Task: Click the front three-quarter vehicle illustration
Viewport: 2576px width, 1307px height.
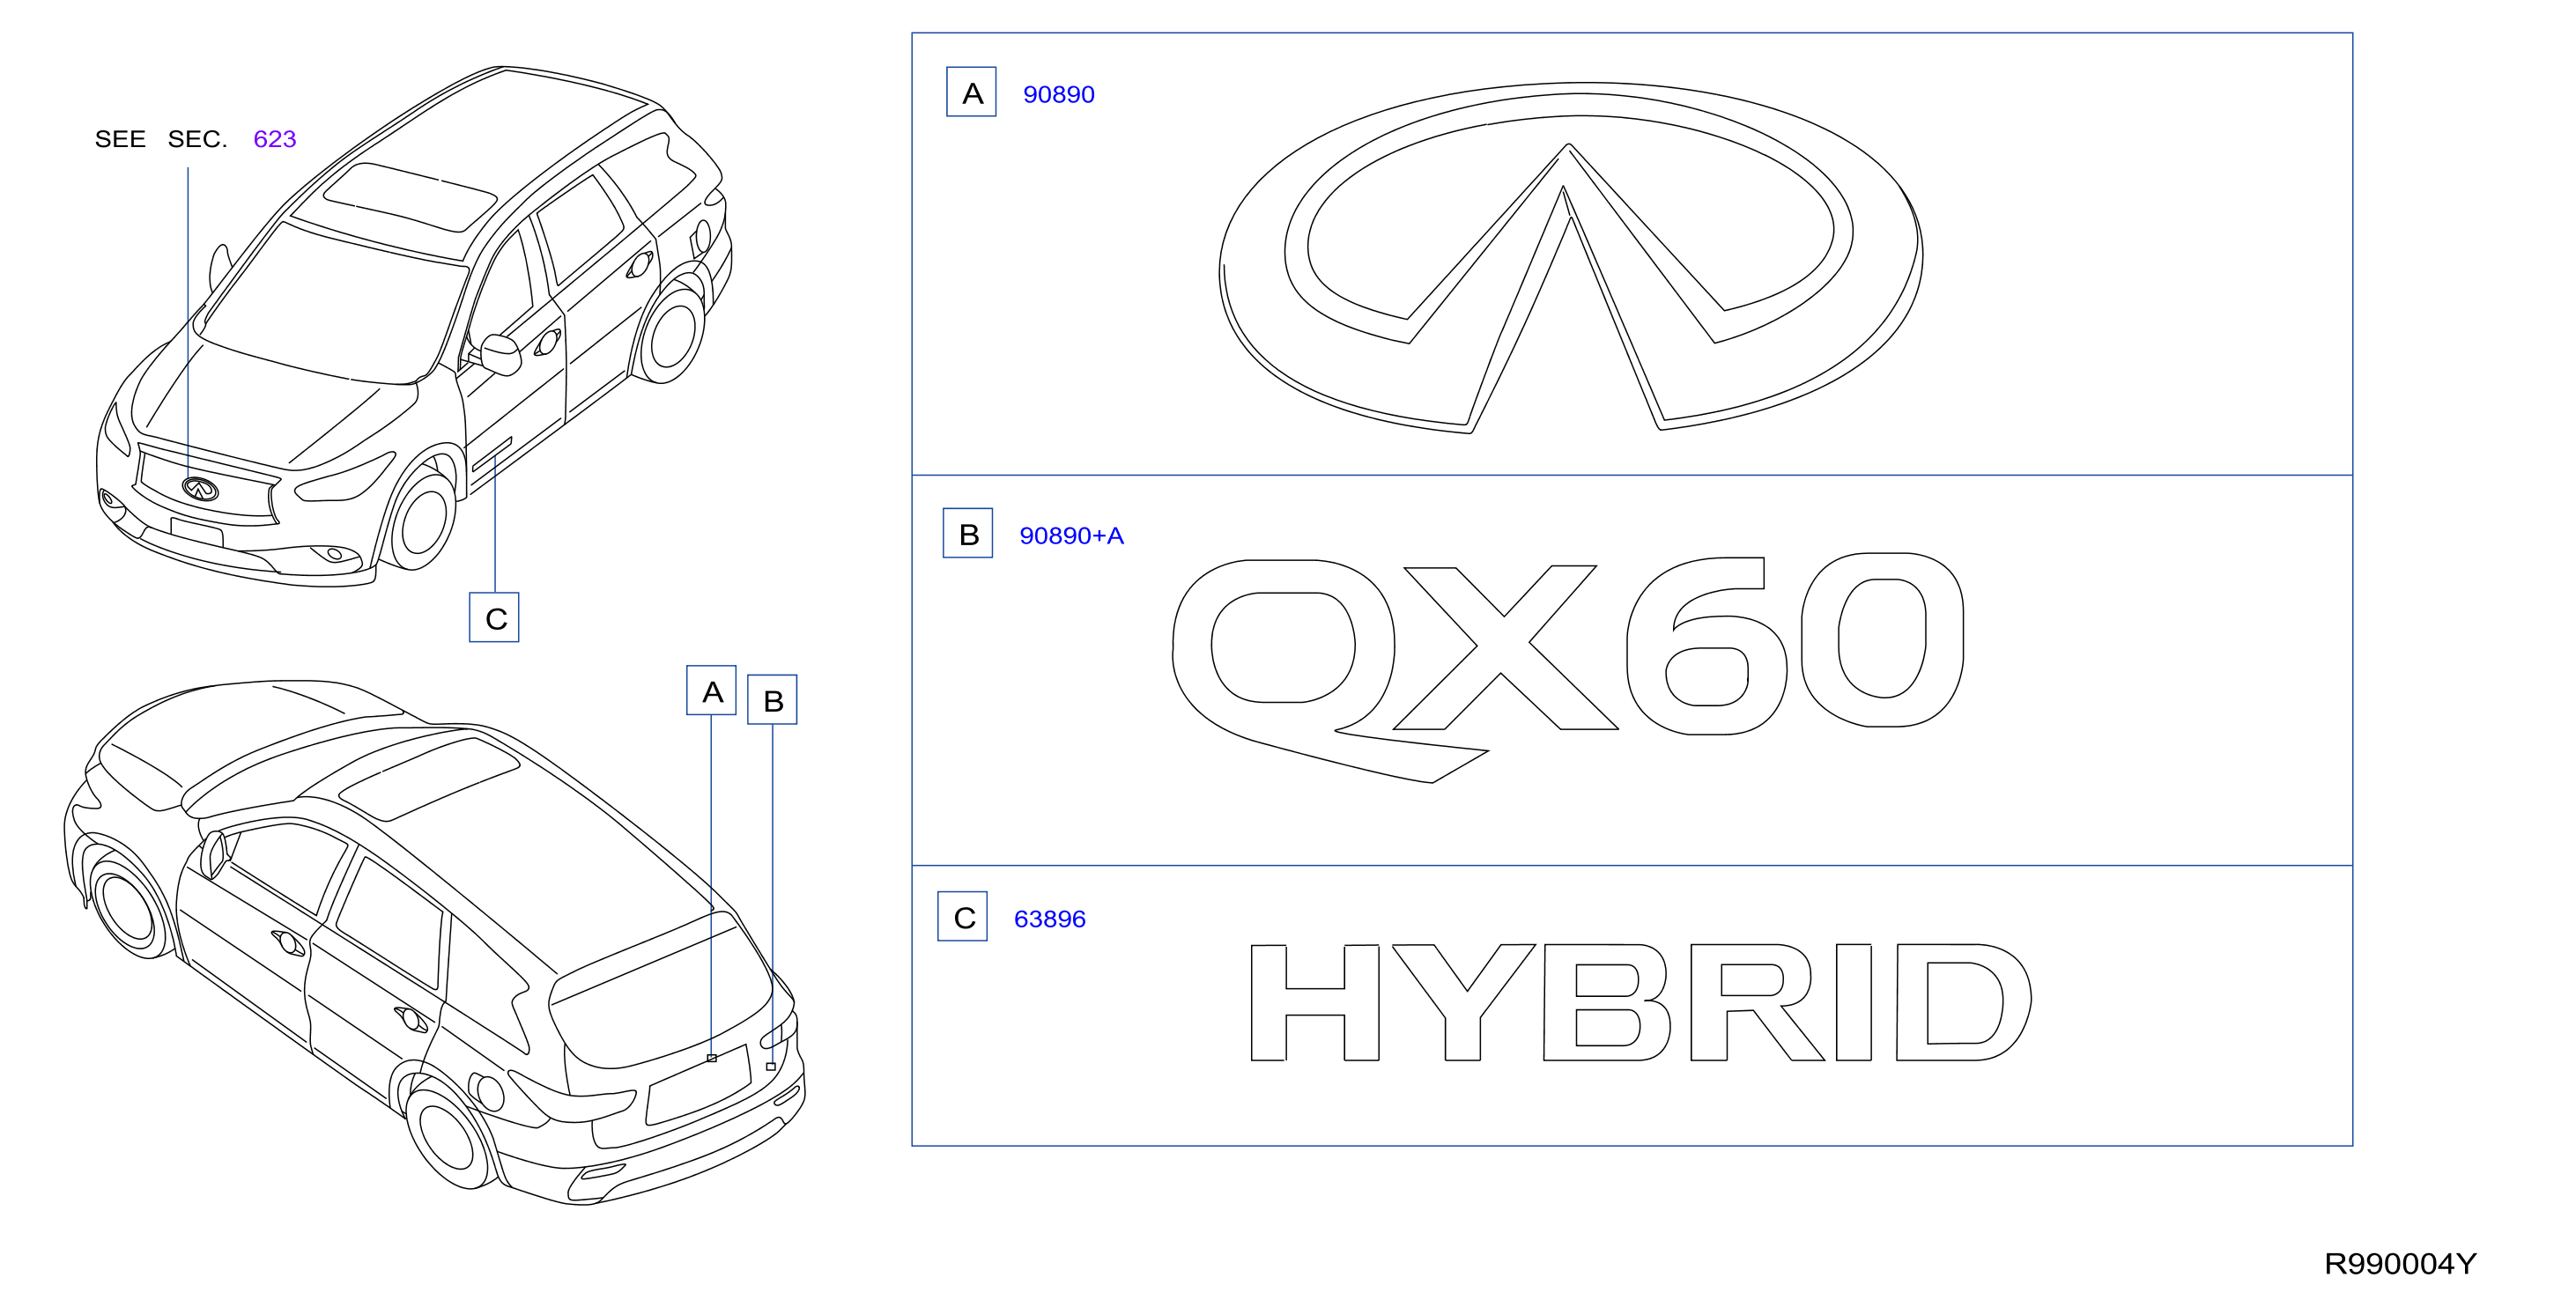Action: coord(414,327)
